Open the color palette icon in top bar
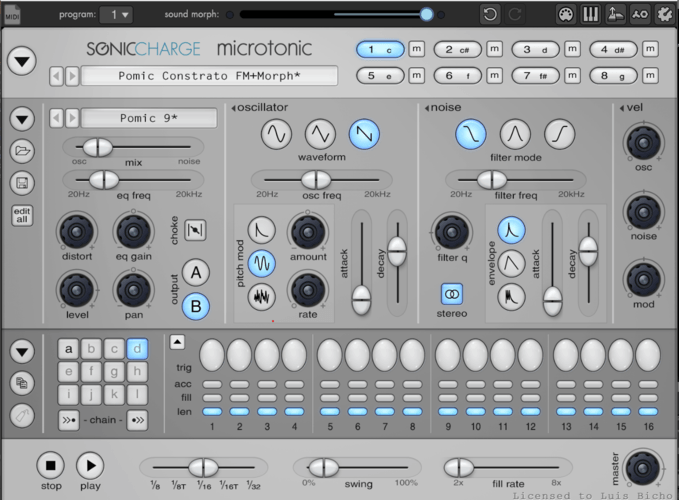This screenshot has height=500, width=679. 566,14
